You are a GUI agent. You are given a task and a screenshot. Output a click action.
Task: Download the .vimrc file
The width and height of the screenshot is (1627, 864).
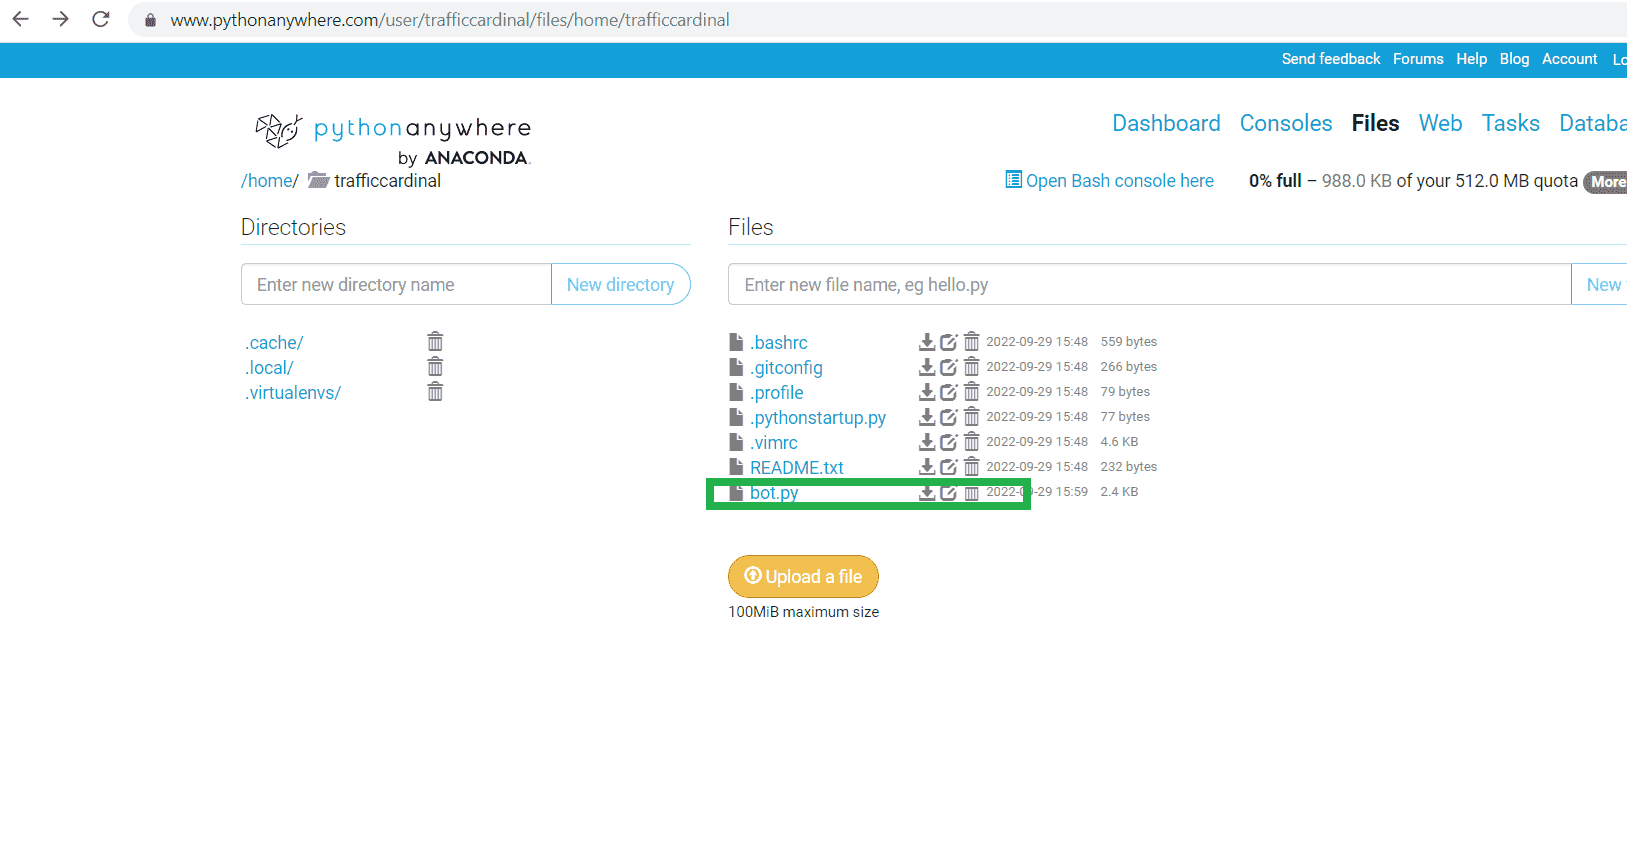point(927,442)
